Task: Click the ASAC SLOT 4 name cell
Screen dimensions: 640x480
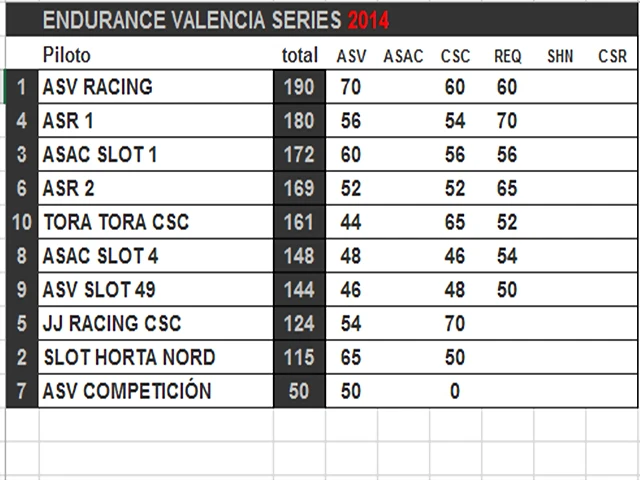Action: coord(156,256)
